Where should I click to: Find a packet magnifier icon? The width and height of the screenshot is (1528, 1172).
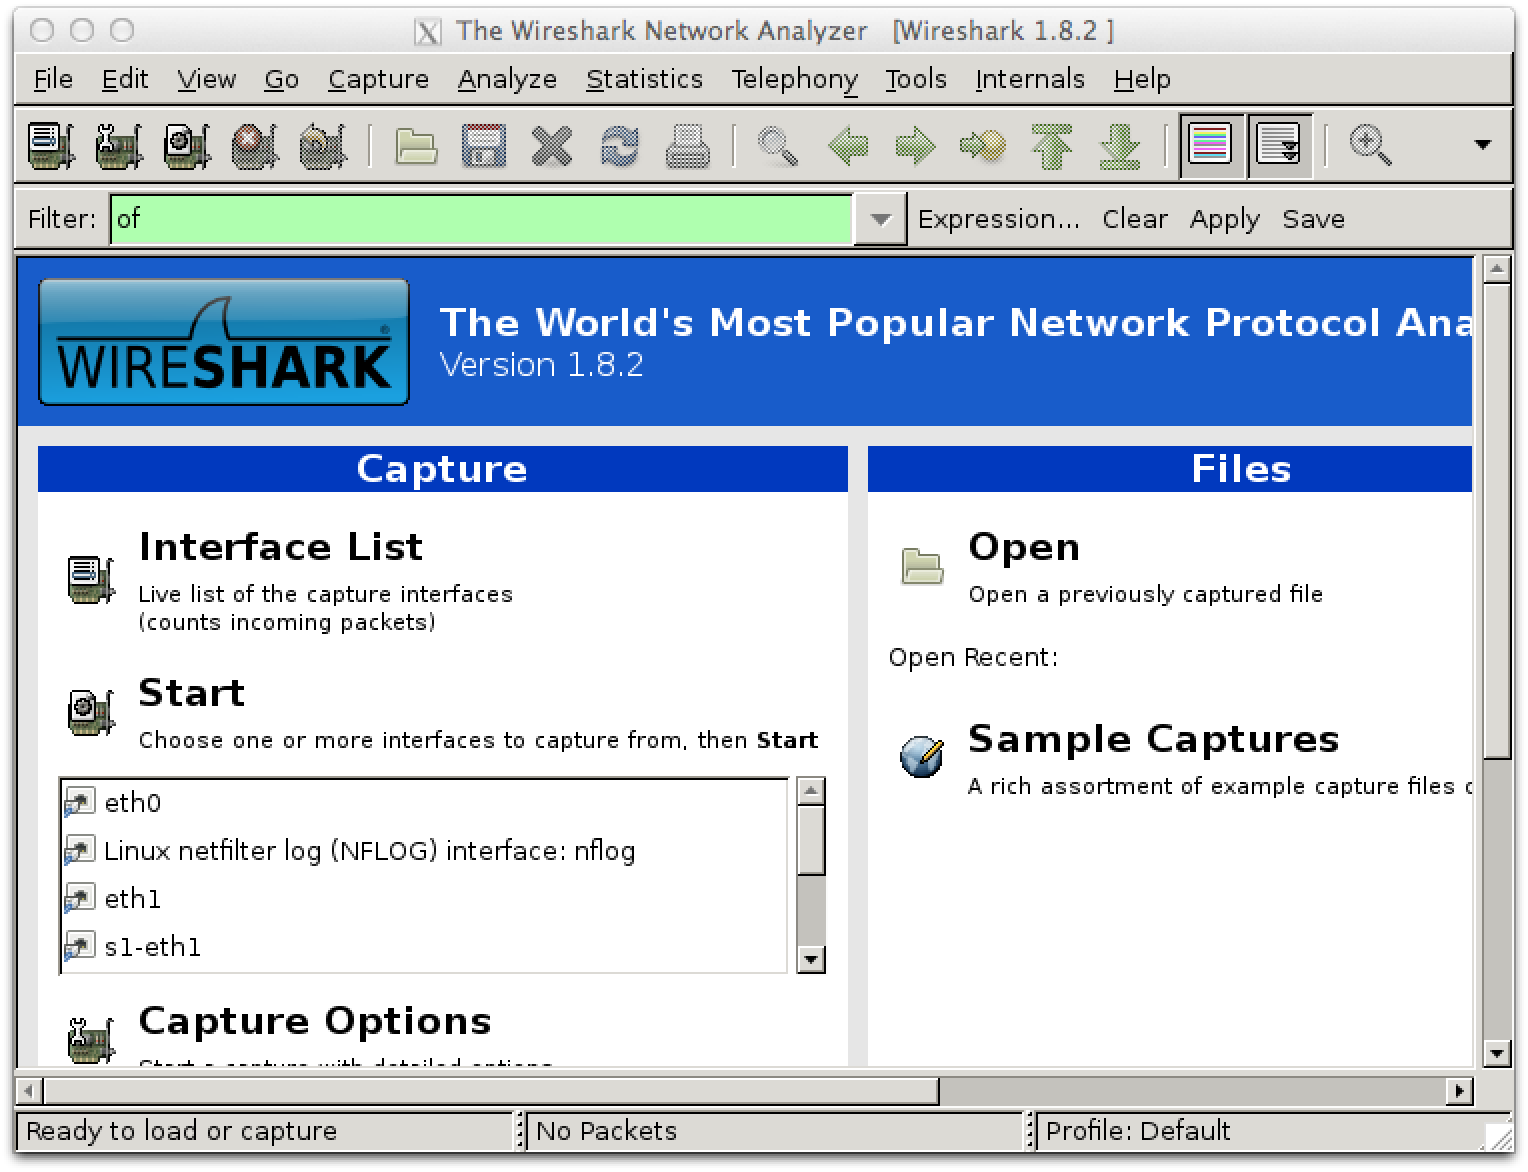pos(777,146)
